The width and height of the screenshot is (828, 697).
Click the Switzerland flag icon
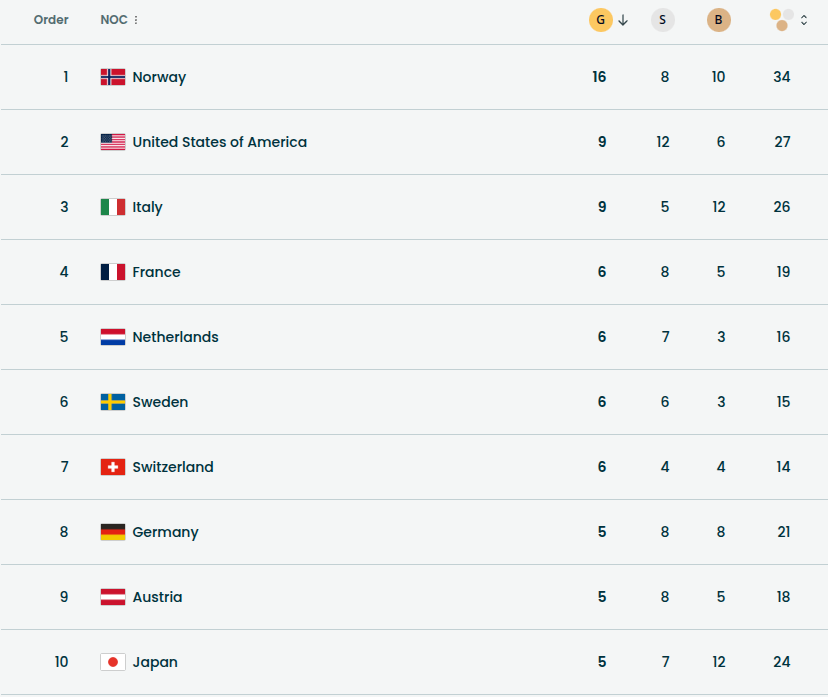pyautogui.click(x=113, y=467)
